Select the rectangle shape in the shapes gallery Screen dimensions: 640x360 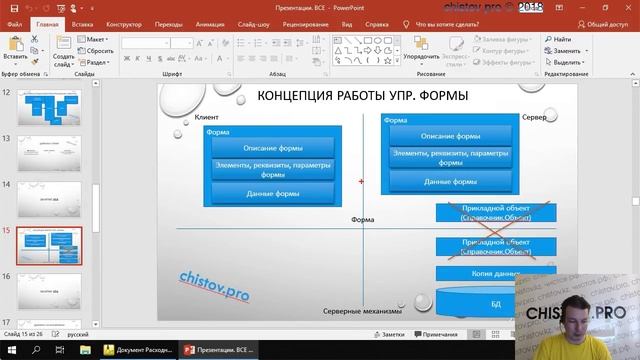368,40
